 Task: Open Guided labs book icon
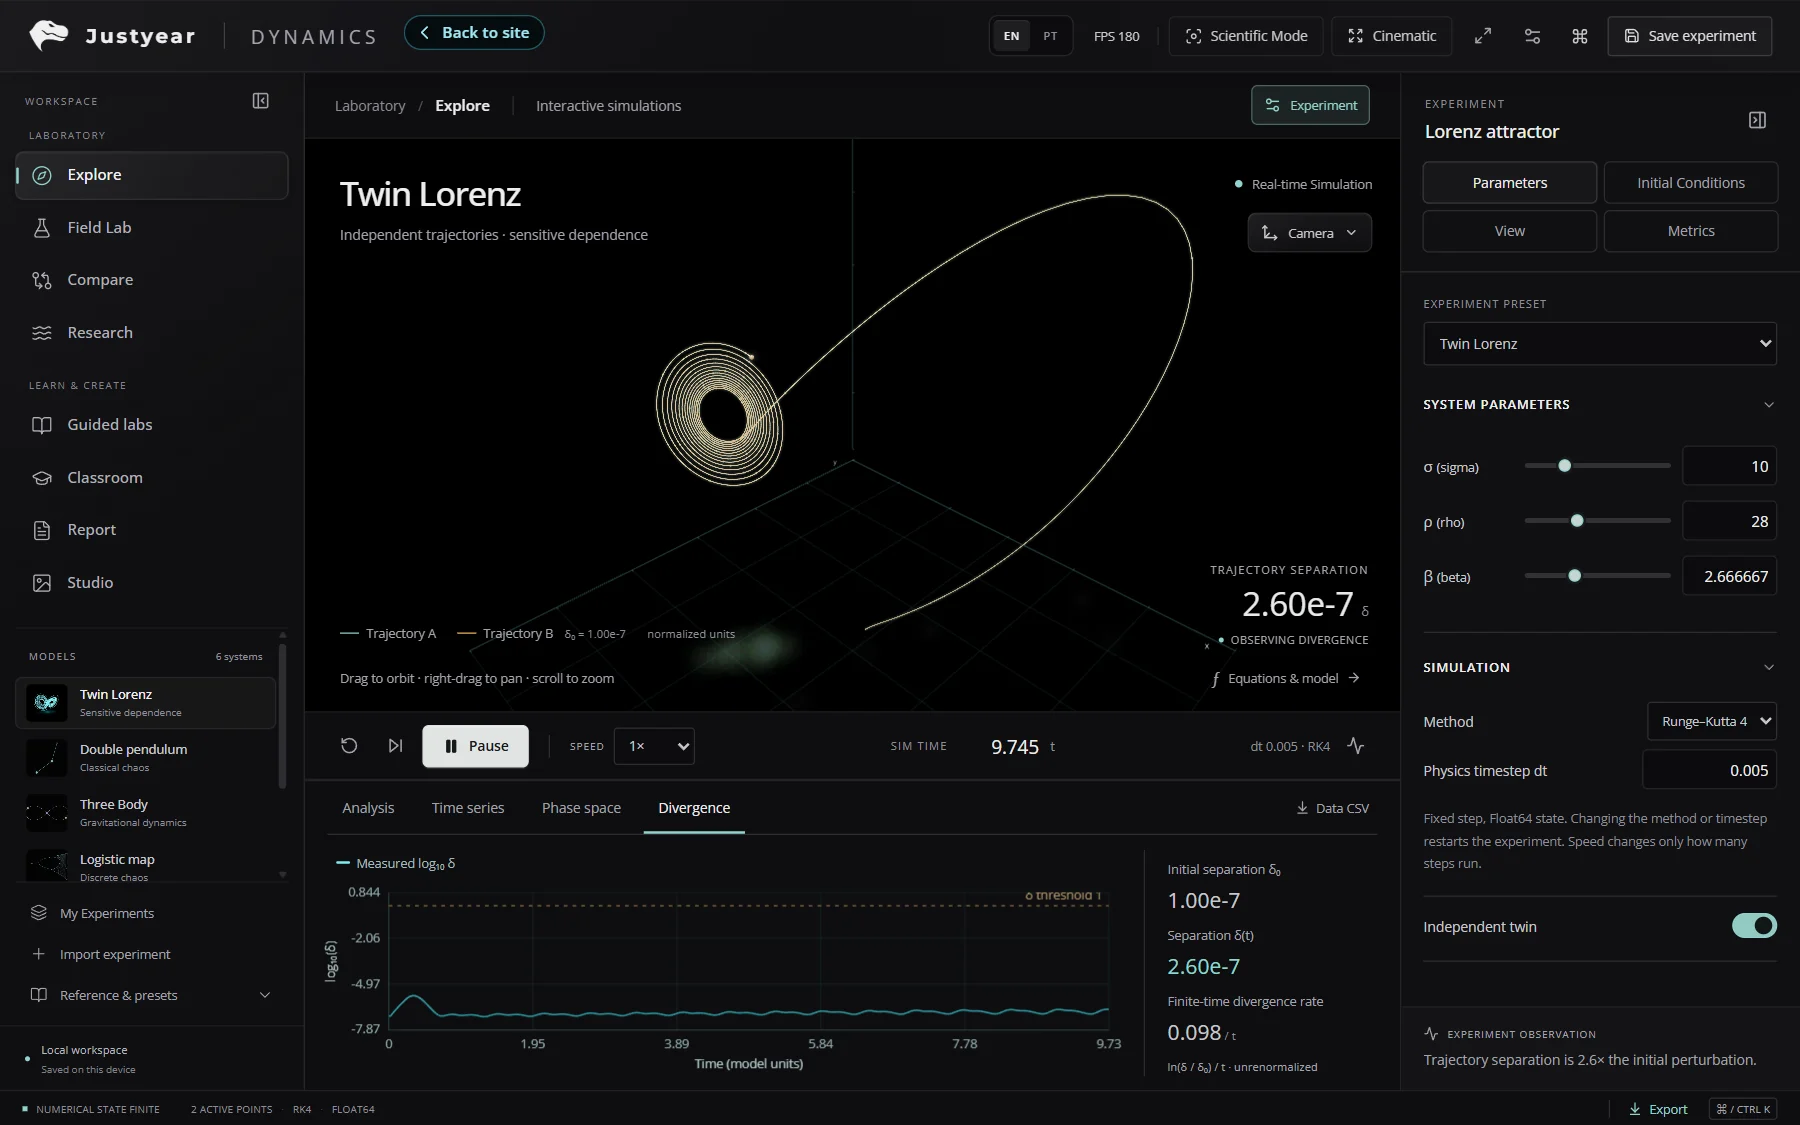42,425
